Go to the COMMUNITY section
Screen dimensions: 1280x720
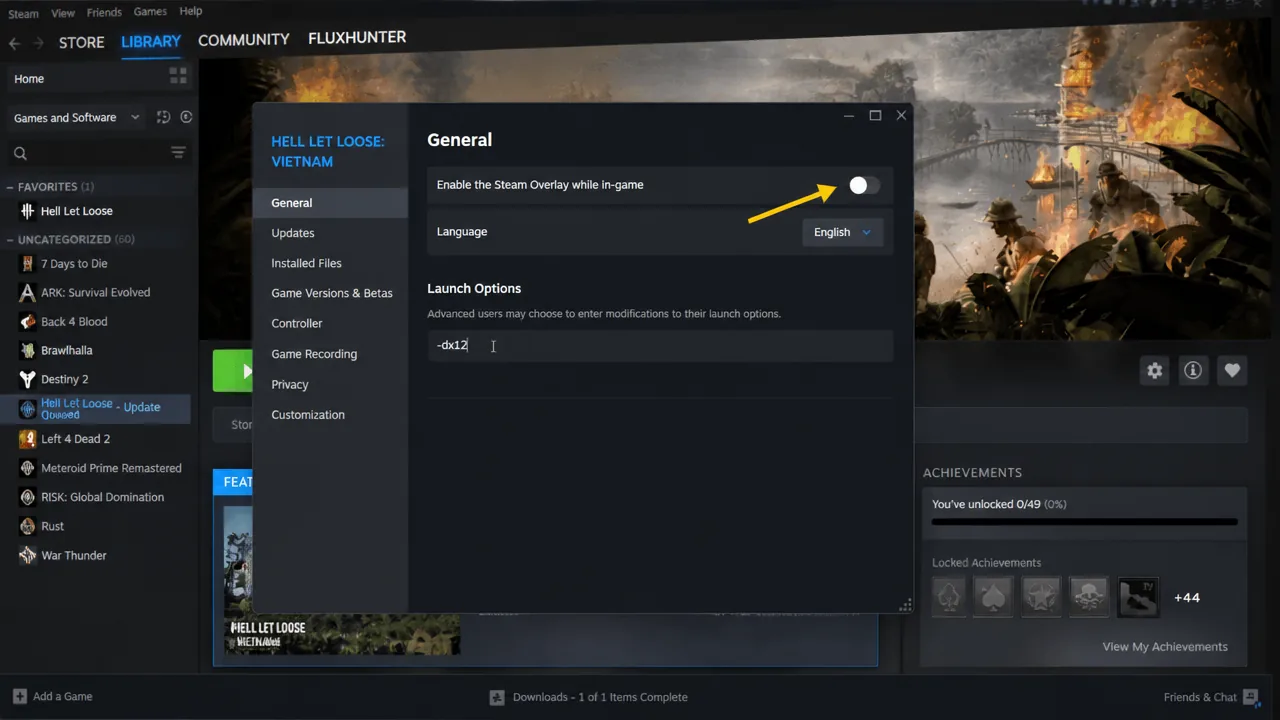click(244, 40)
